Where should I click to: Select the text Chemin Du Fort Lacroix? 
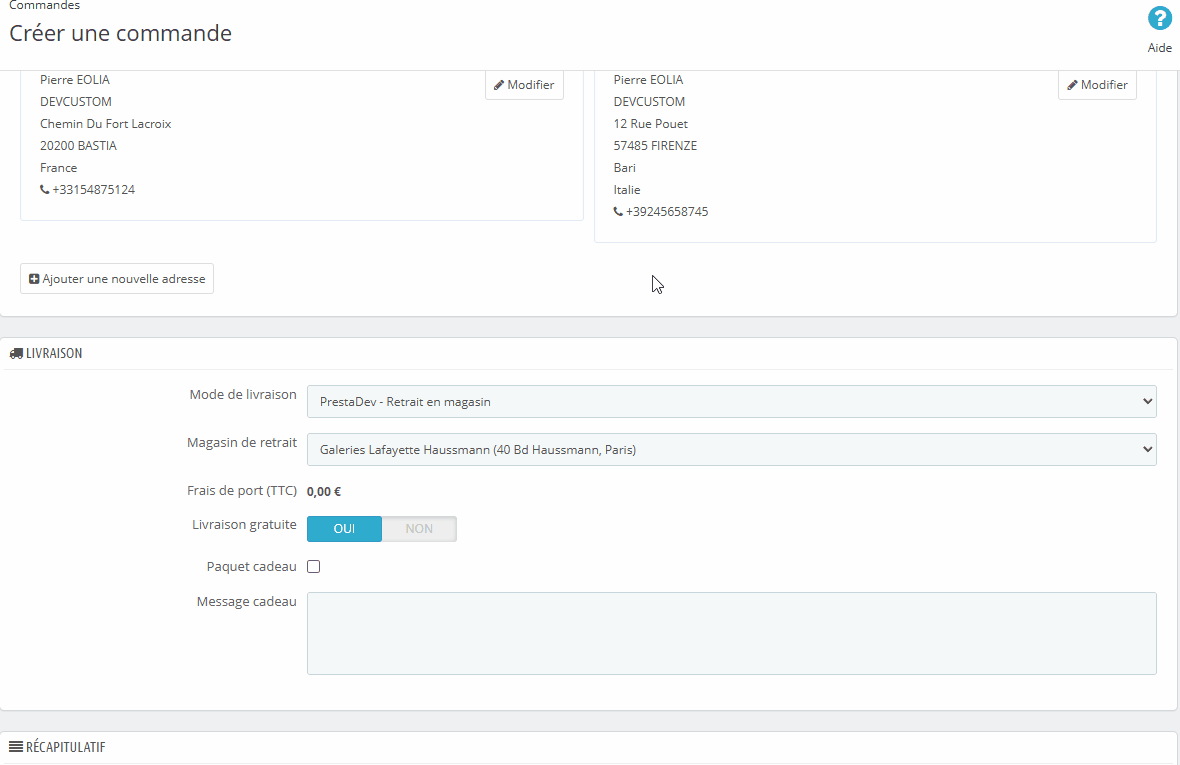point(105,123)
